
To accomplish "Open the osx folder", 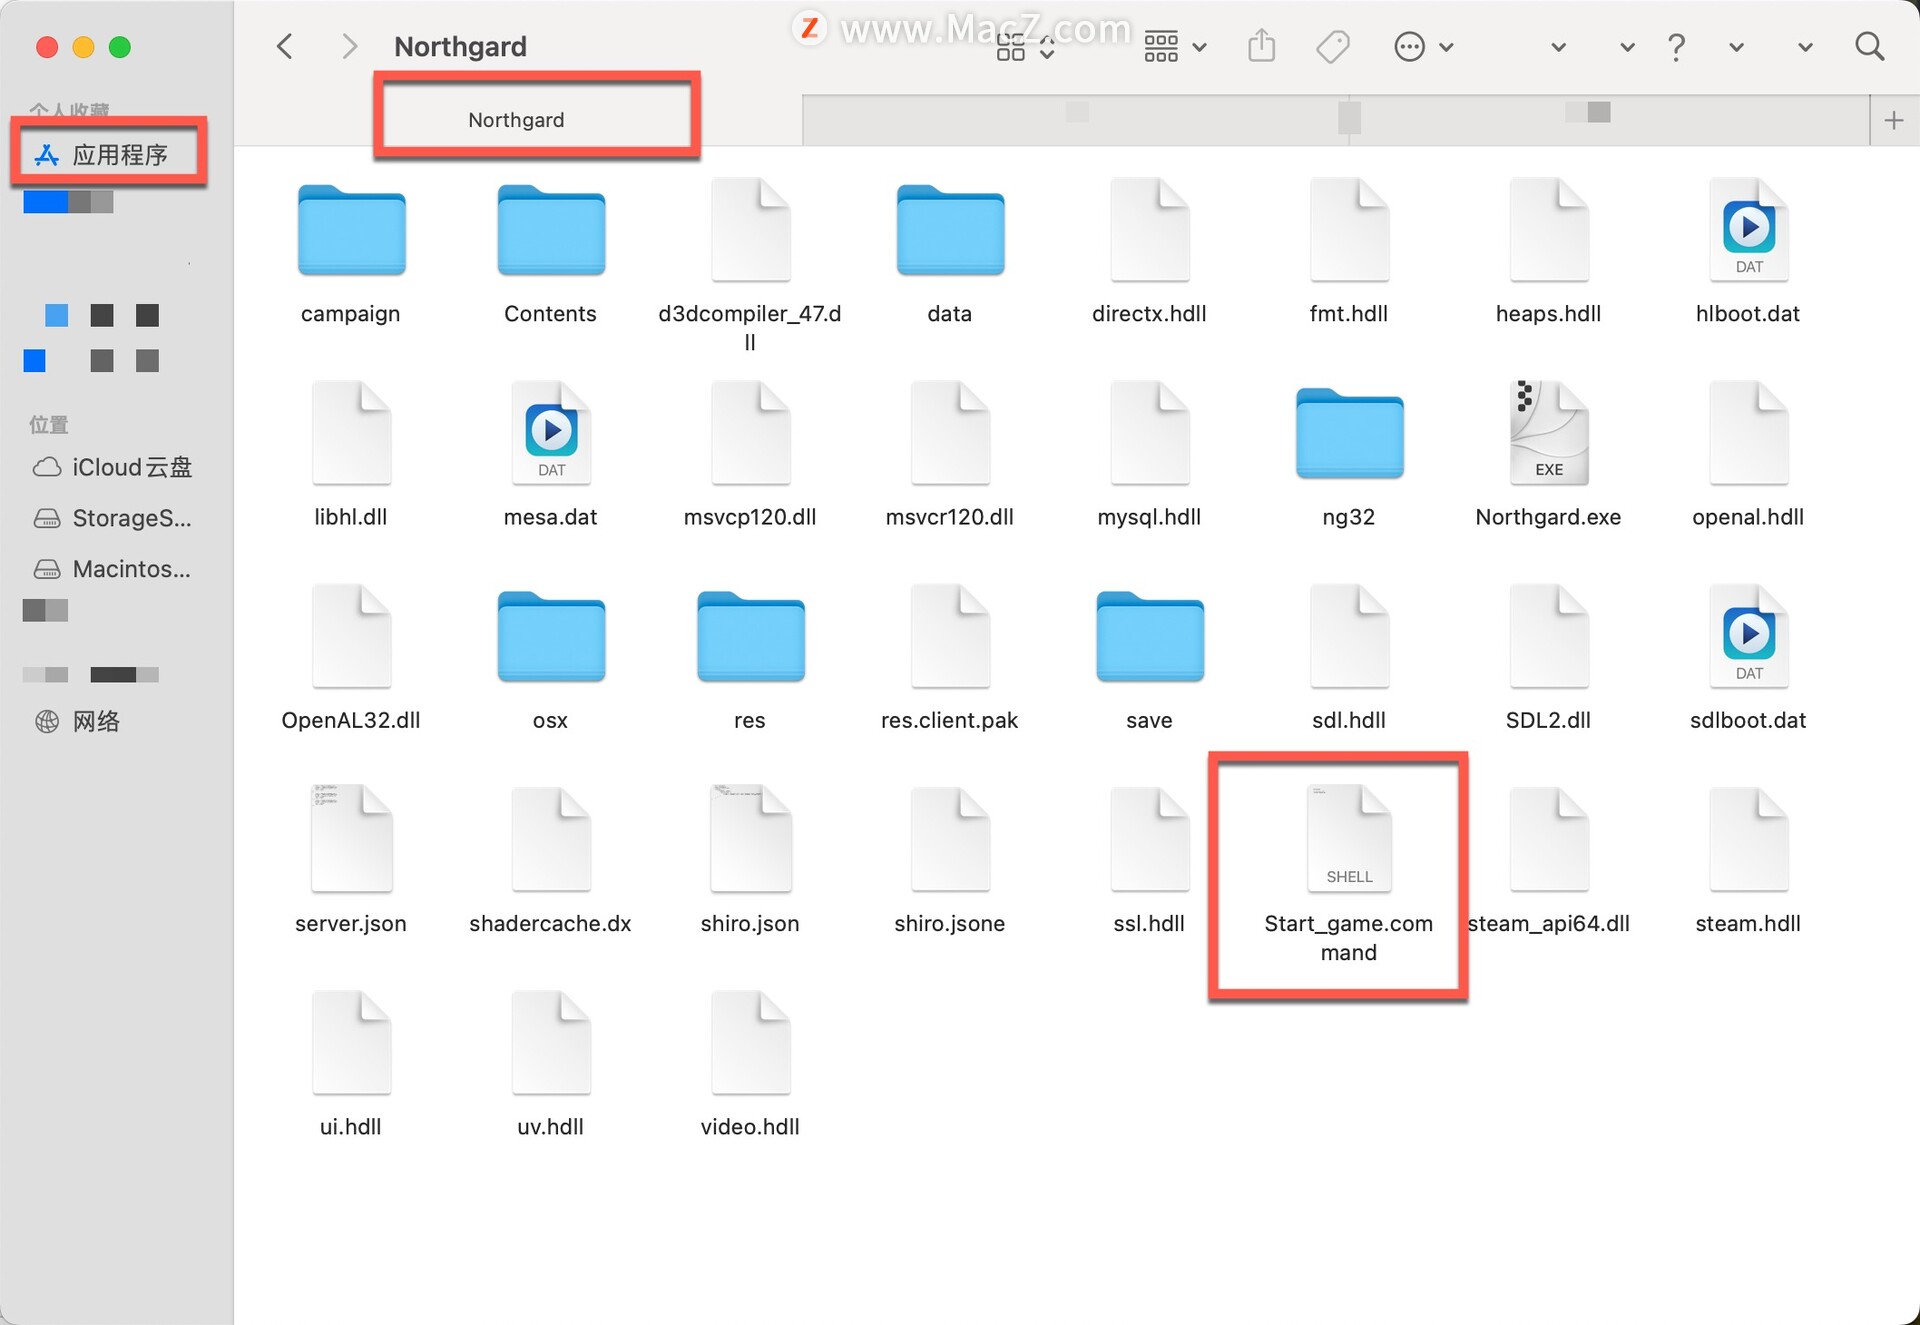I will point(551,637).
